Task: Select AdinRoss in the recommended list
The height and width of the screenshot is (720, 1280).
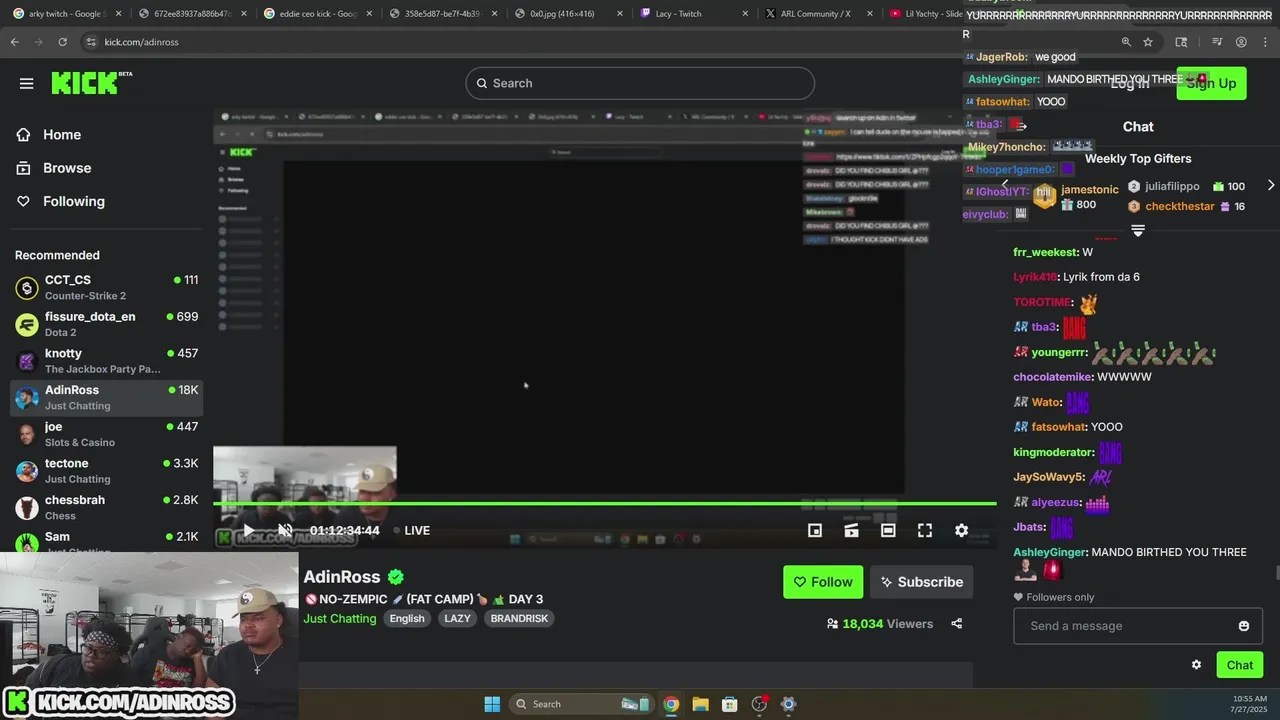Action: click(x=106, y=398)
